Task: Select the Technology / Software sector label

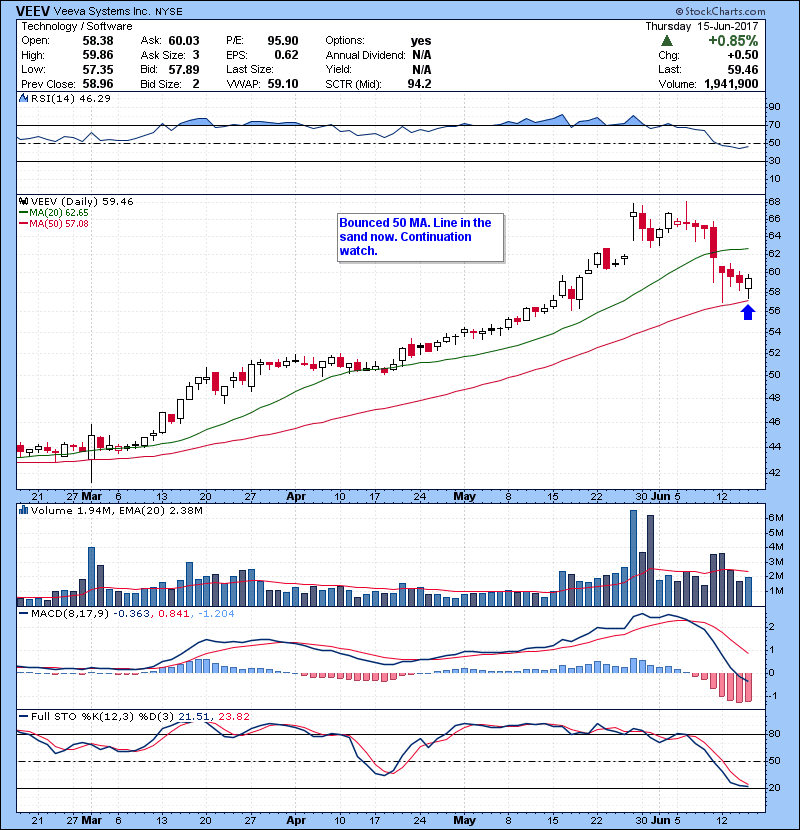Action: pos(77,26)
